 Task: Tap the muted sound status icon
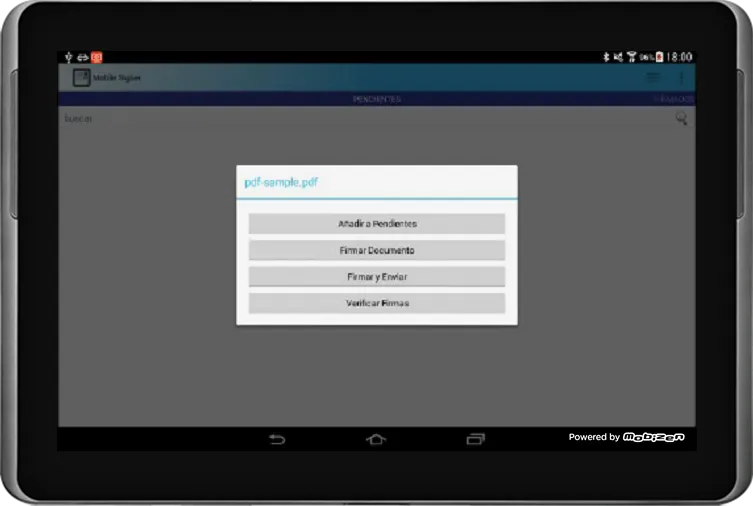[618, 57]
